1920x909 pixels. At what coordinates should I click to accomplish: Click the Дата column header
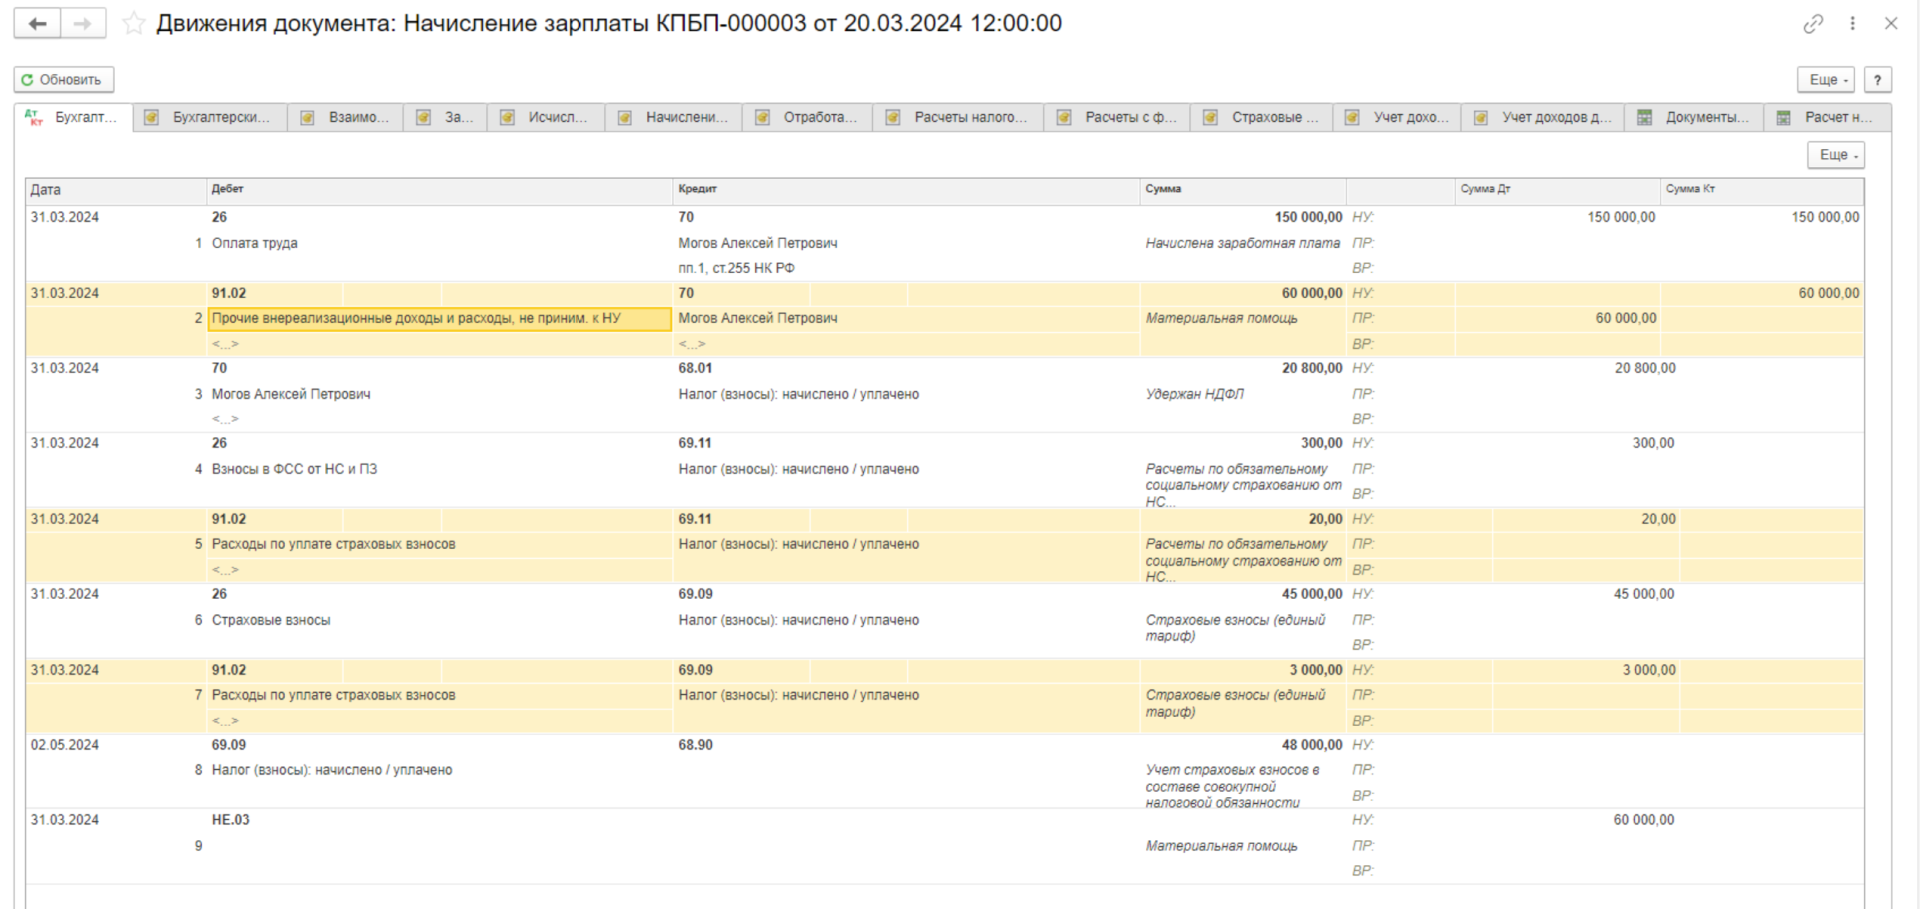(115, 190)
